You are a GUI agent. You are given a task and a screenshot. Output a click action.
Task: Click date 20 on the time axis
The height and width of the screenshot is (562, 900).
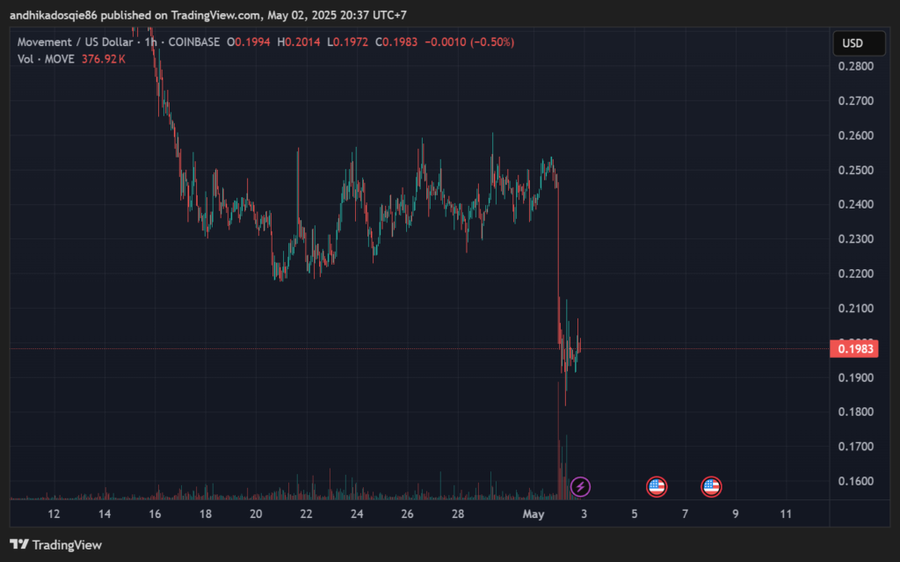[x=256, y=514]
